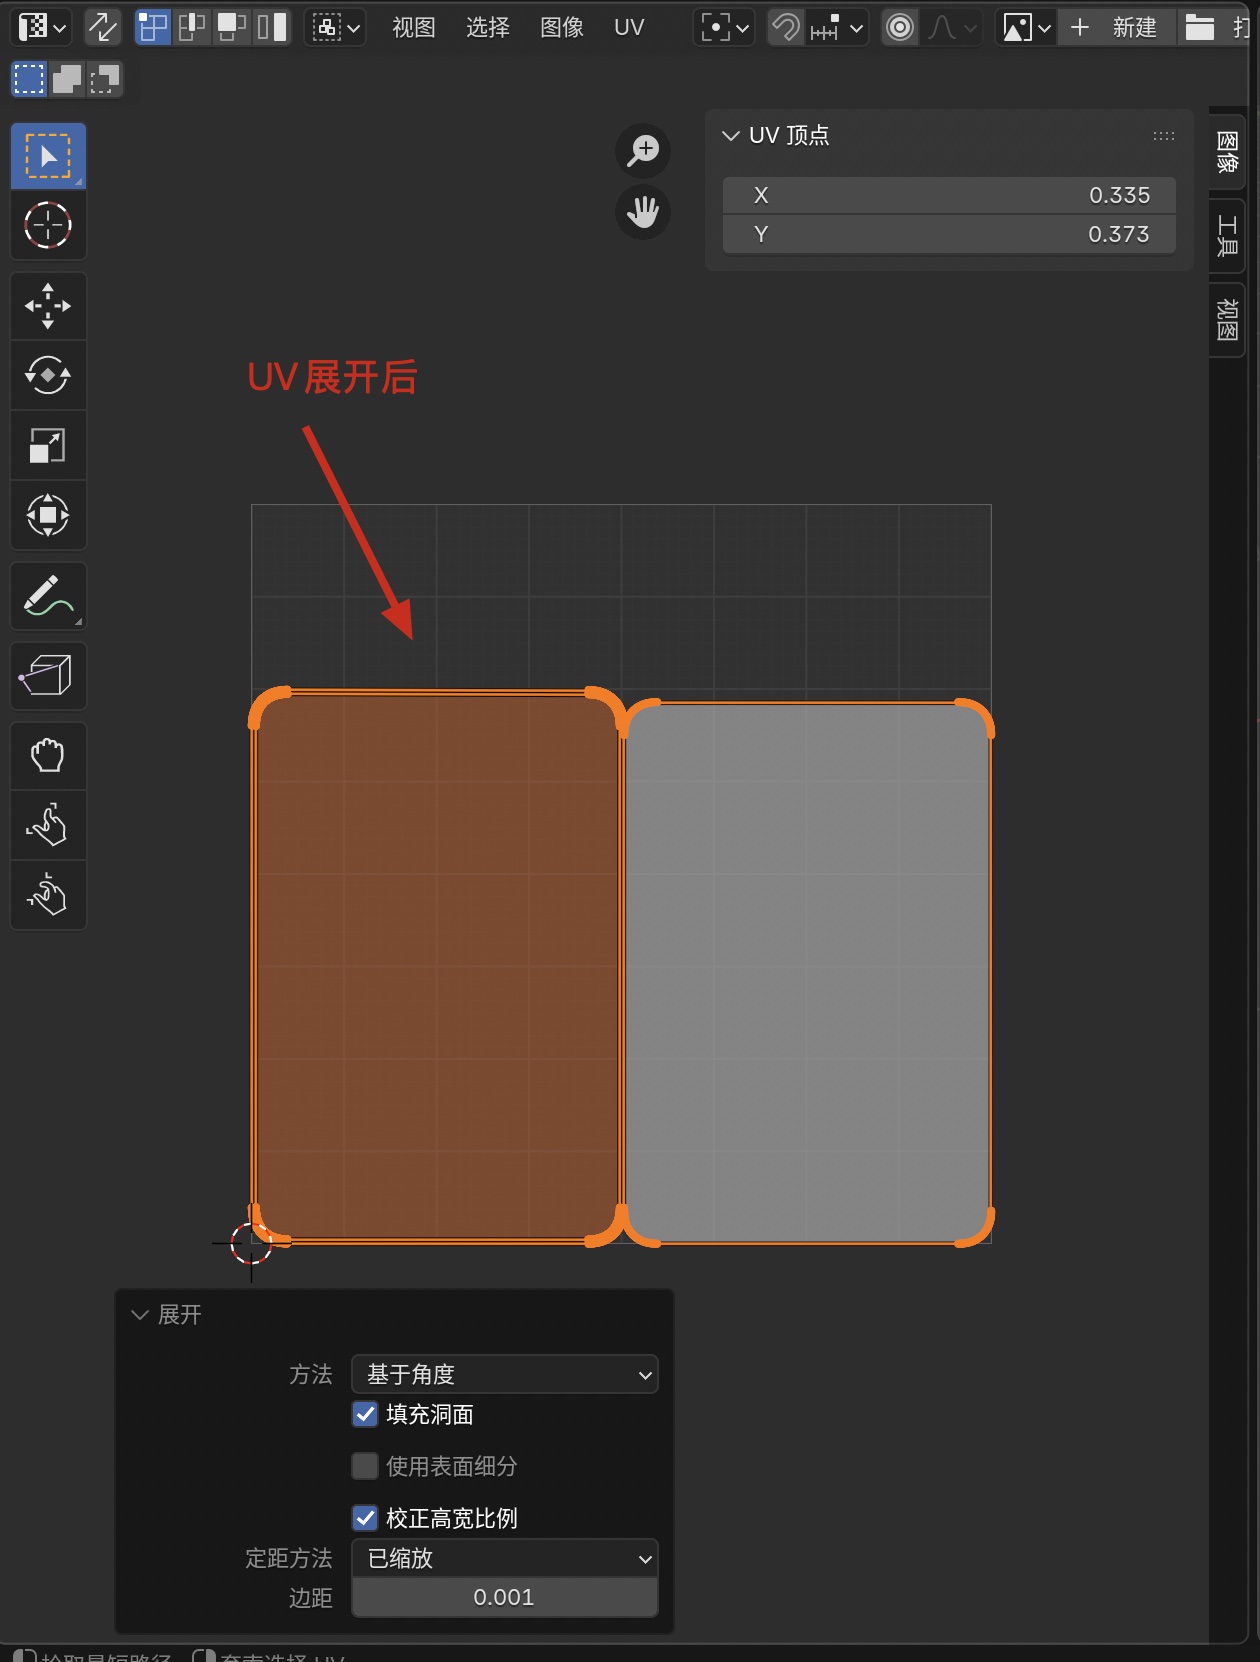This screenshot has width=1260, height=1662.
Task: Uncheck the 填充洞面 checkbox
Action: tap(365, 1414)
